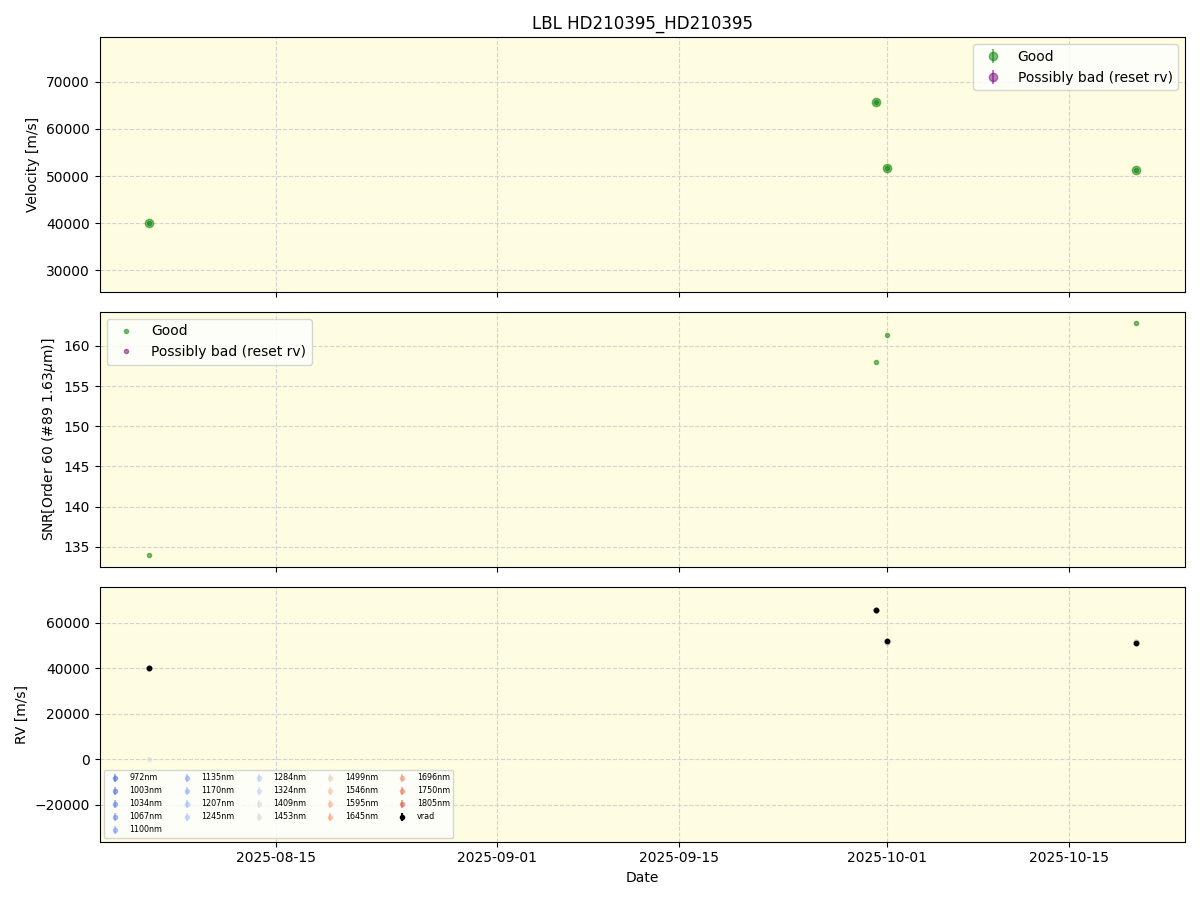This screenshot has height=900, width=1200.
Task: Click the 1750nm legend marker
Action: (x=402, y=791)
